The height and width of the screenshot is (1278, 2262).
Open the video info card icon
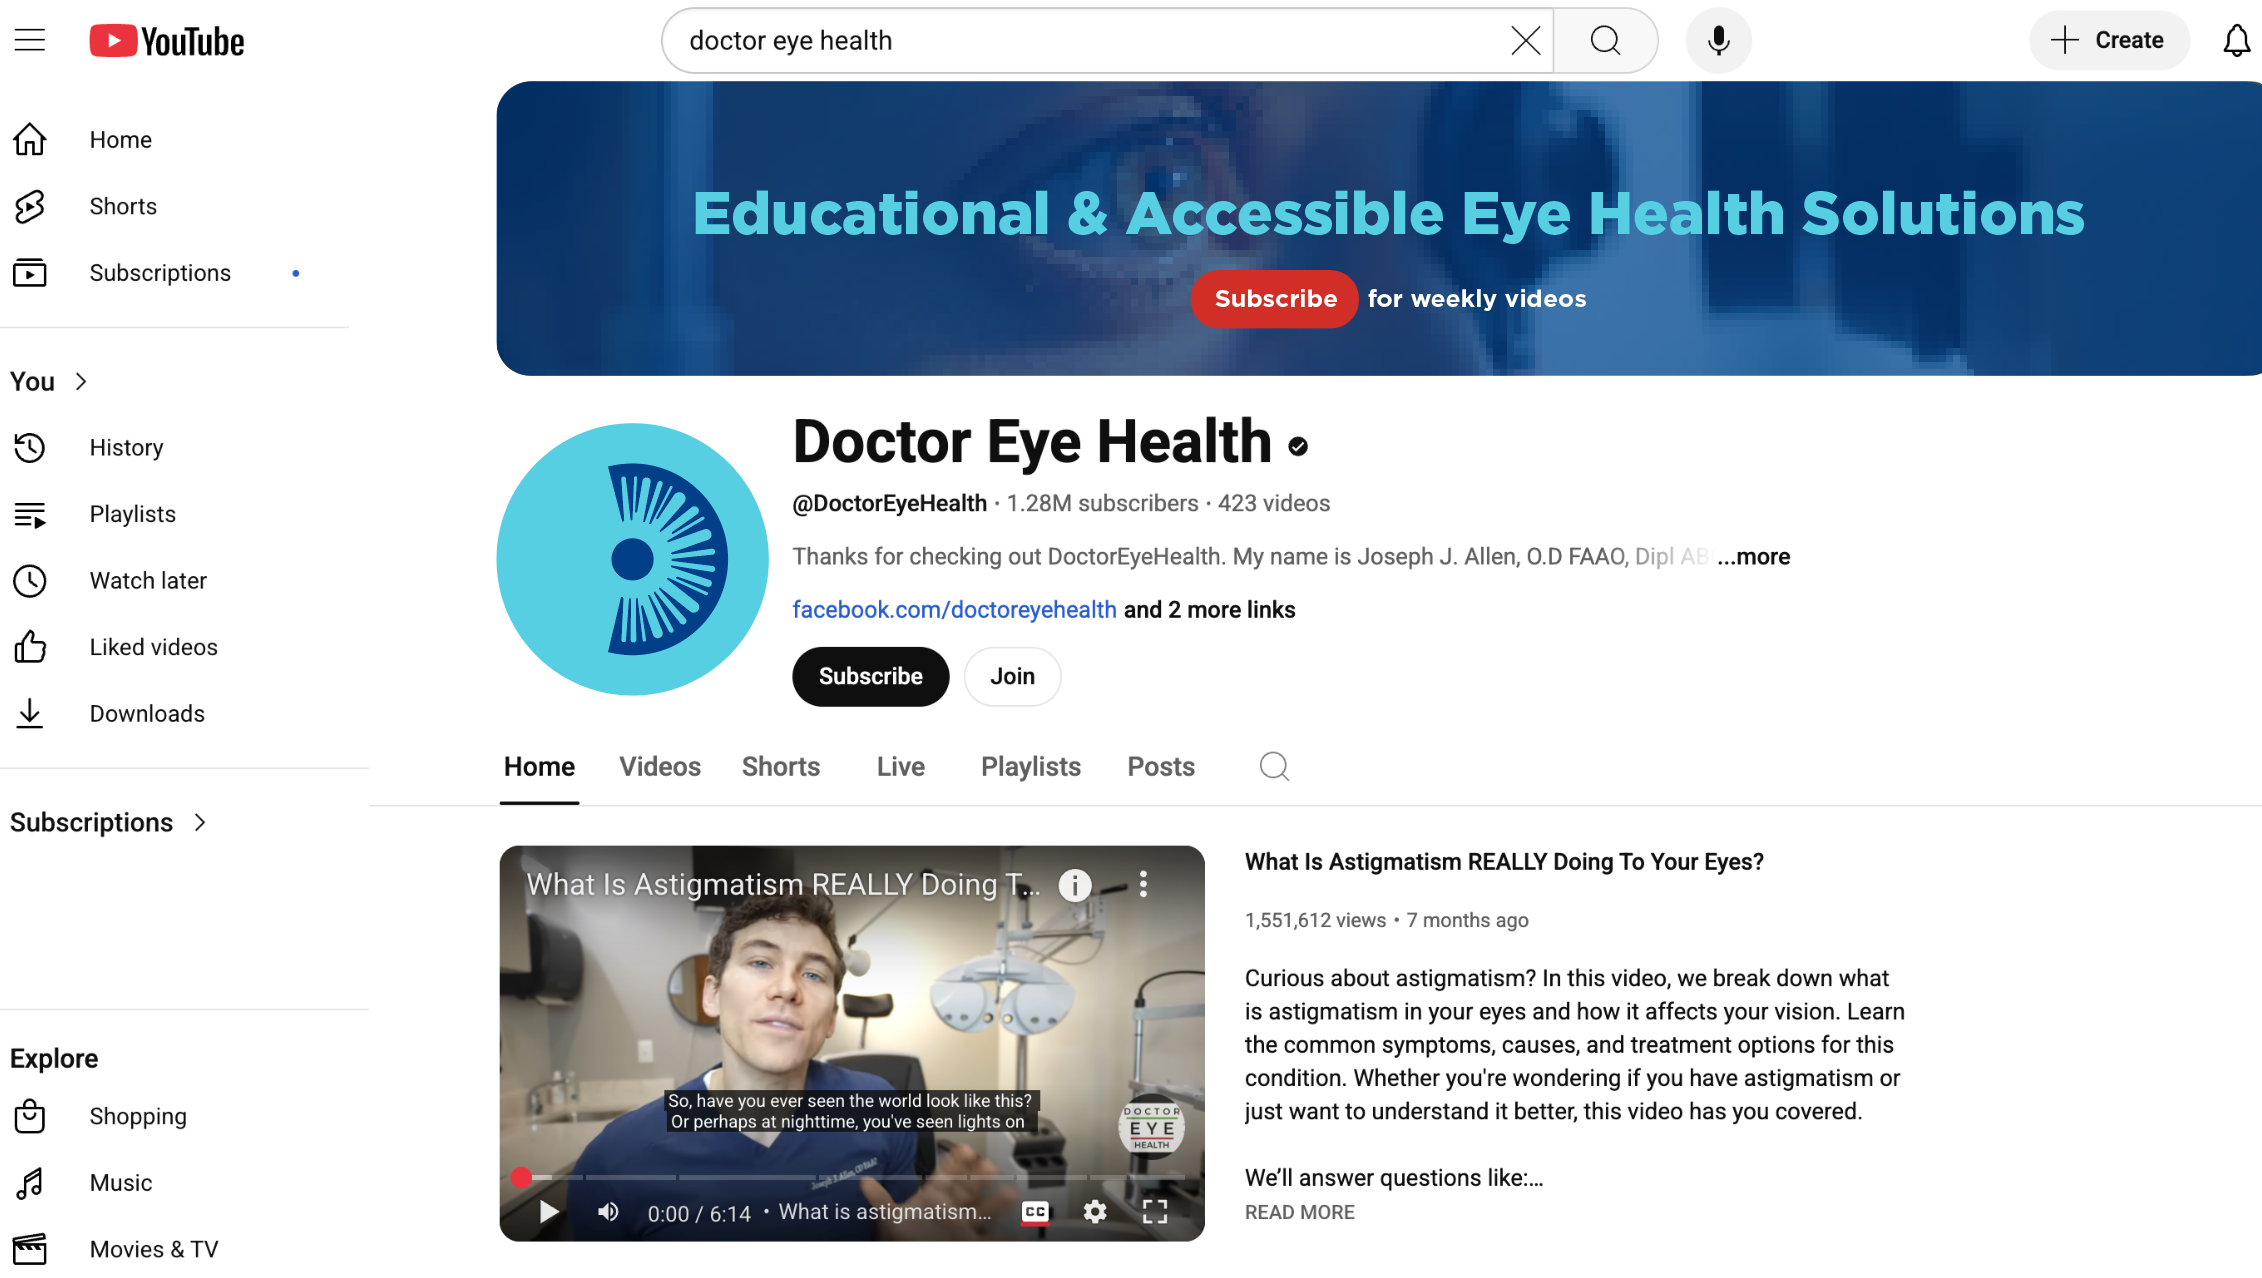1075,885
